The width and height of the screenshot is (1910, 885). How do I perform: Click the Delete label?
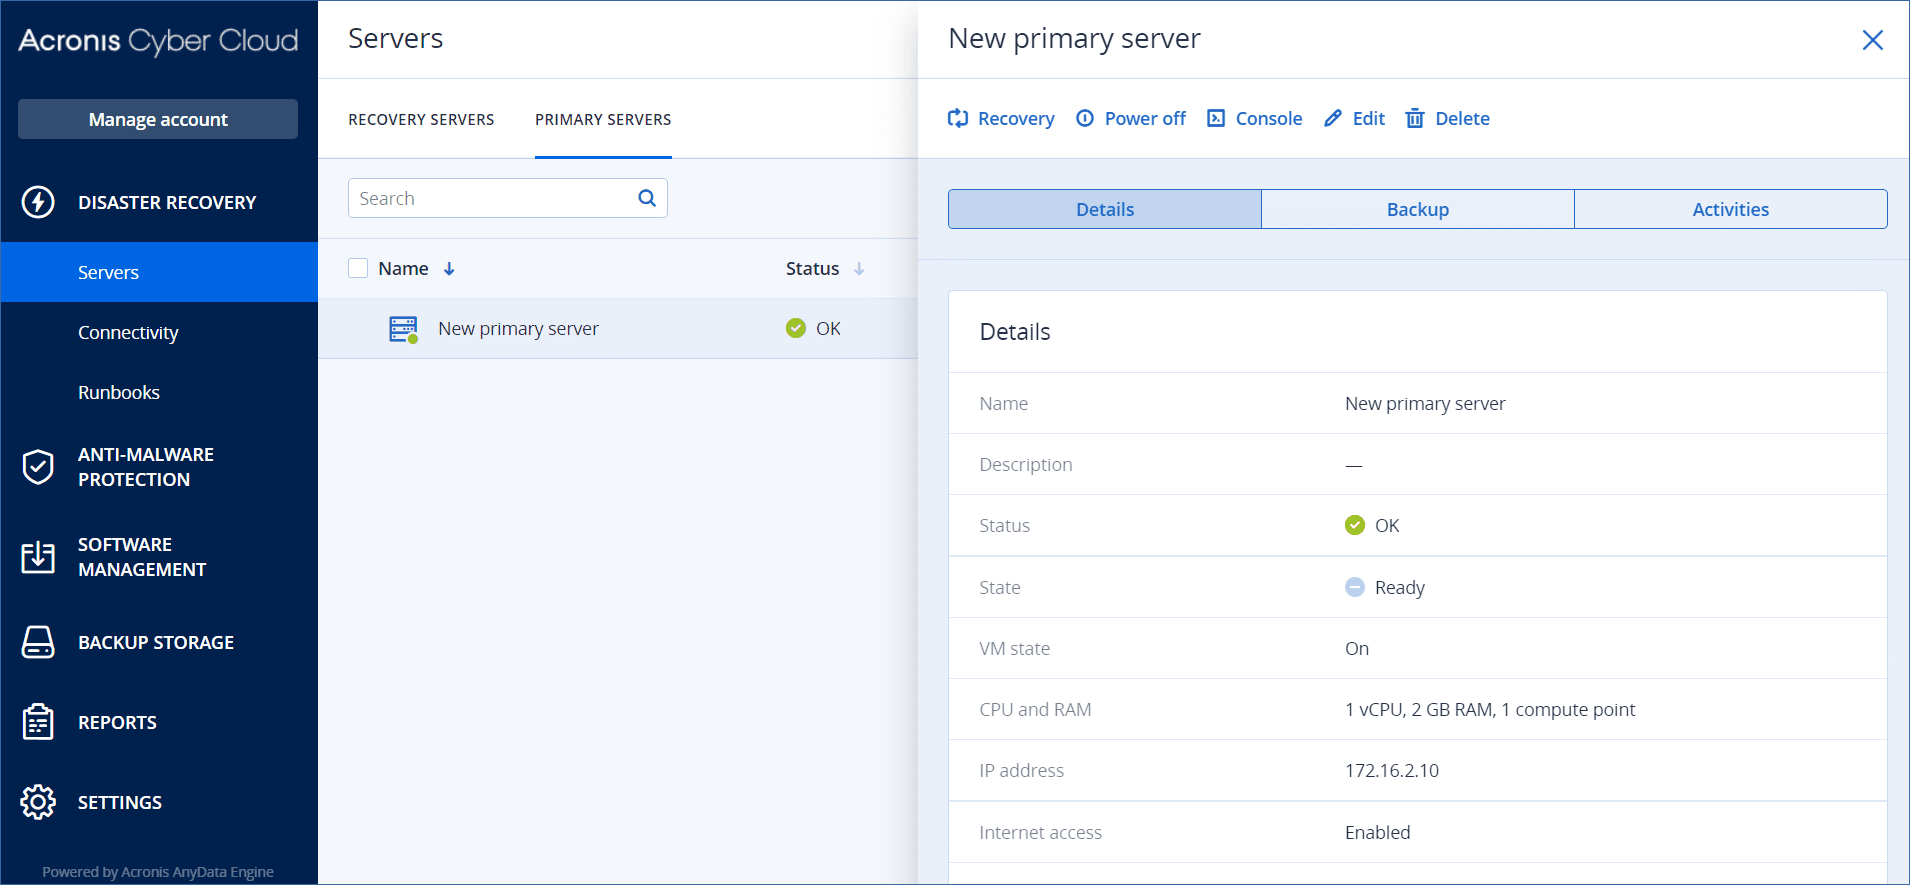pyautogui.click(x=1462, y=118)
